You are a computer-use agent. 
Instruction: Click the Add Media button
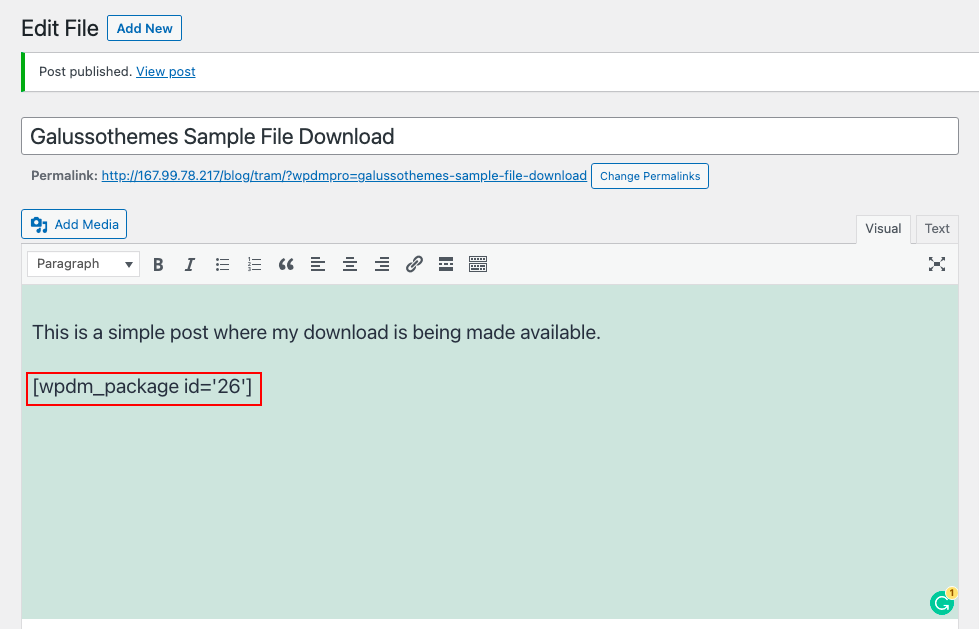[74, 224]
